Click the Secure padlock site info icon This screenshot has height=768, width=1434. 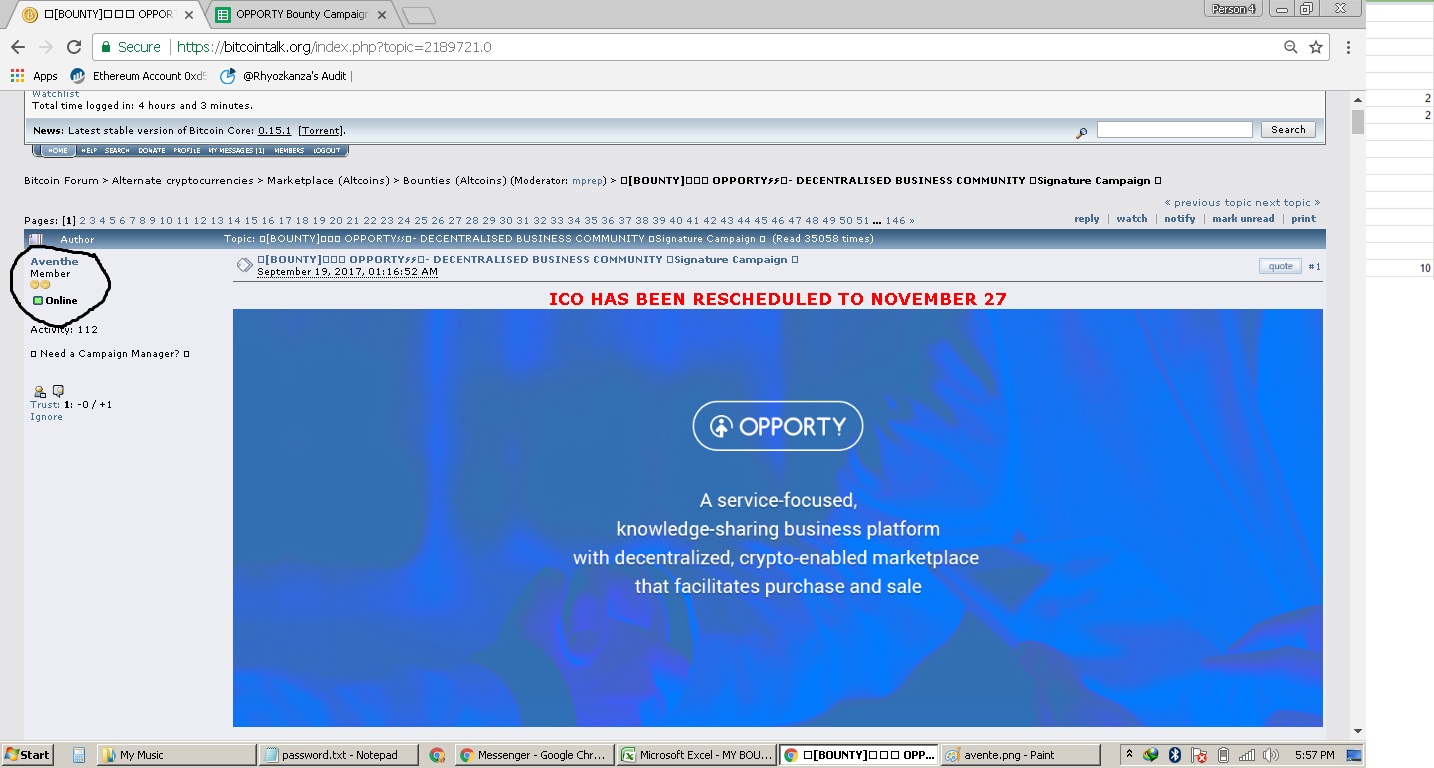(x=107, y=47)
